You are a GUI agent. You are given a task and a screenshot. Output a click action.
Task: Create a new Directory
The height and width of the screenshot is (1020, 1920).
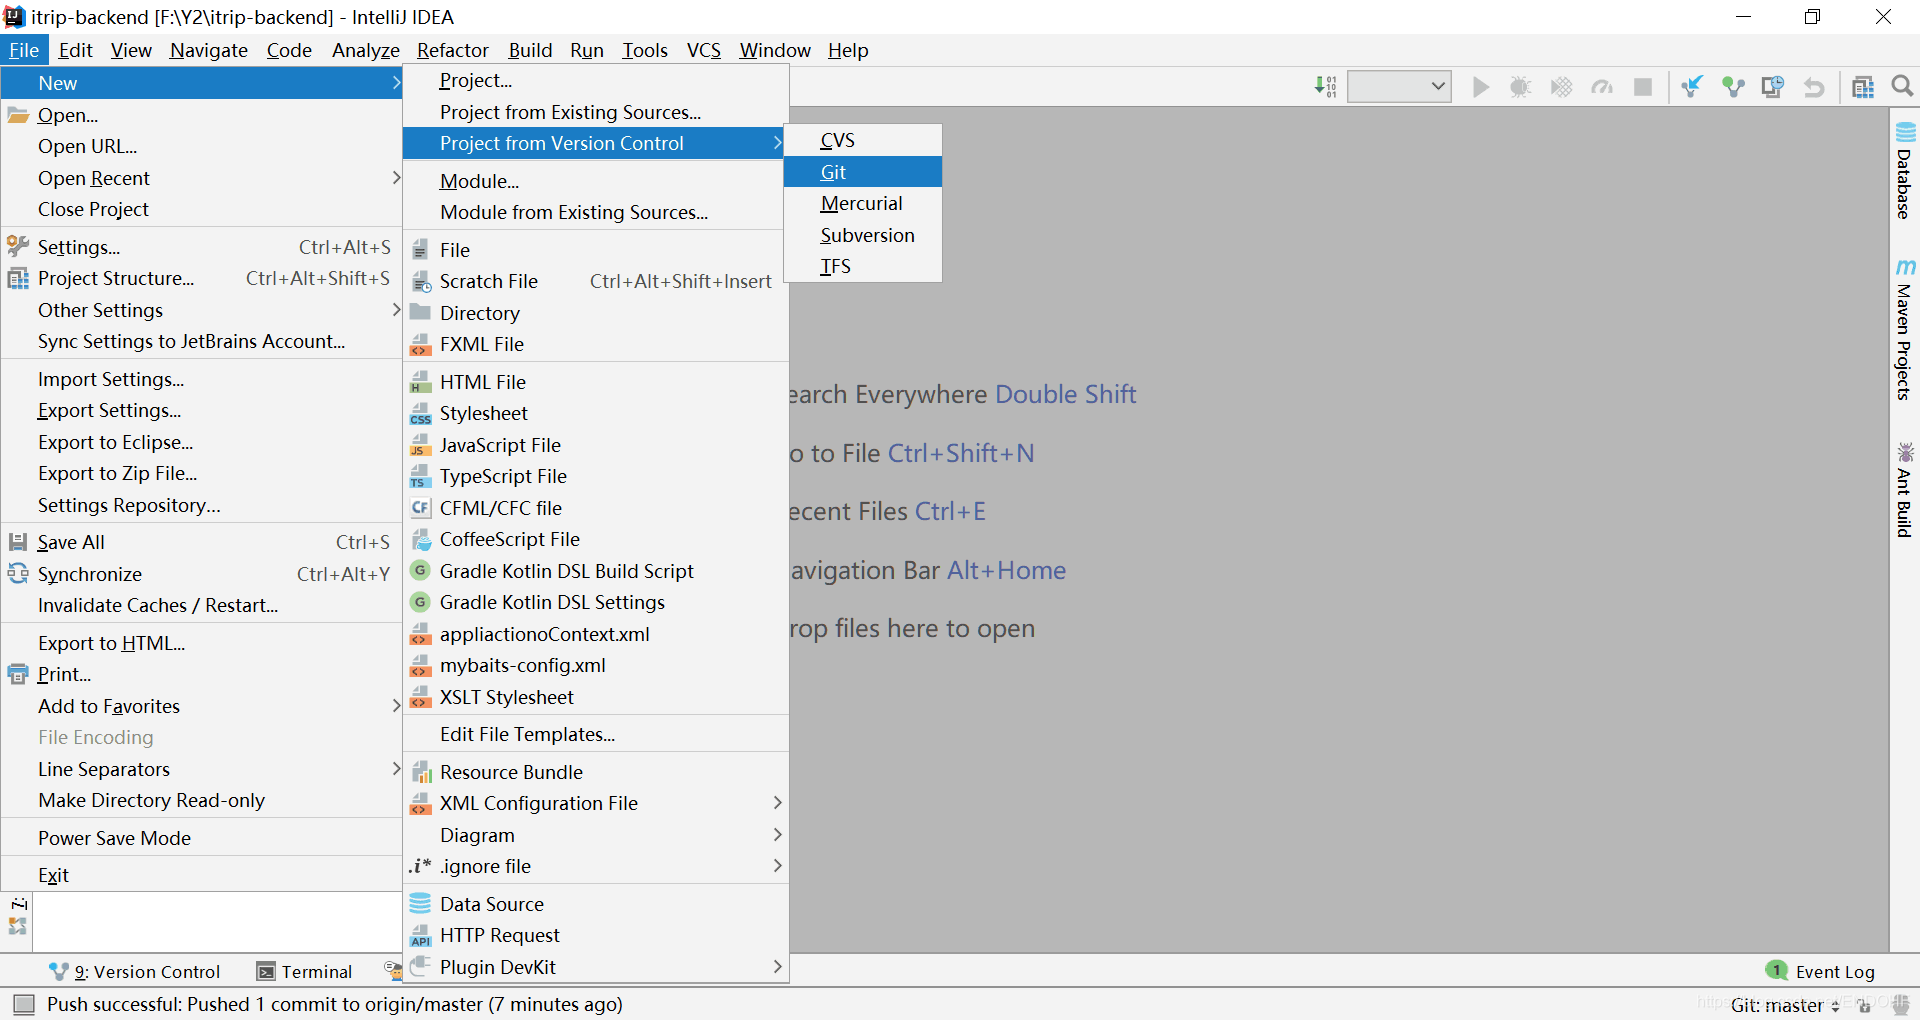pyautogui.click(x=596, y=313)
